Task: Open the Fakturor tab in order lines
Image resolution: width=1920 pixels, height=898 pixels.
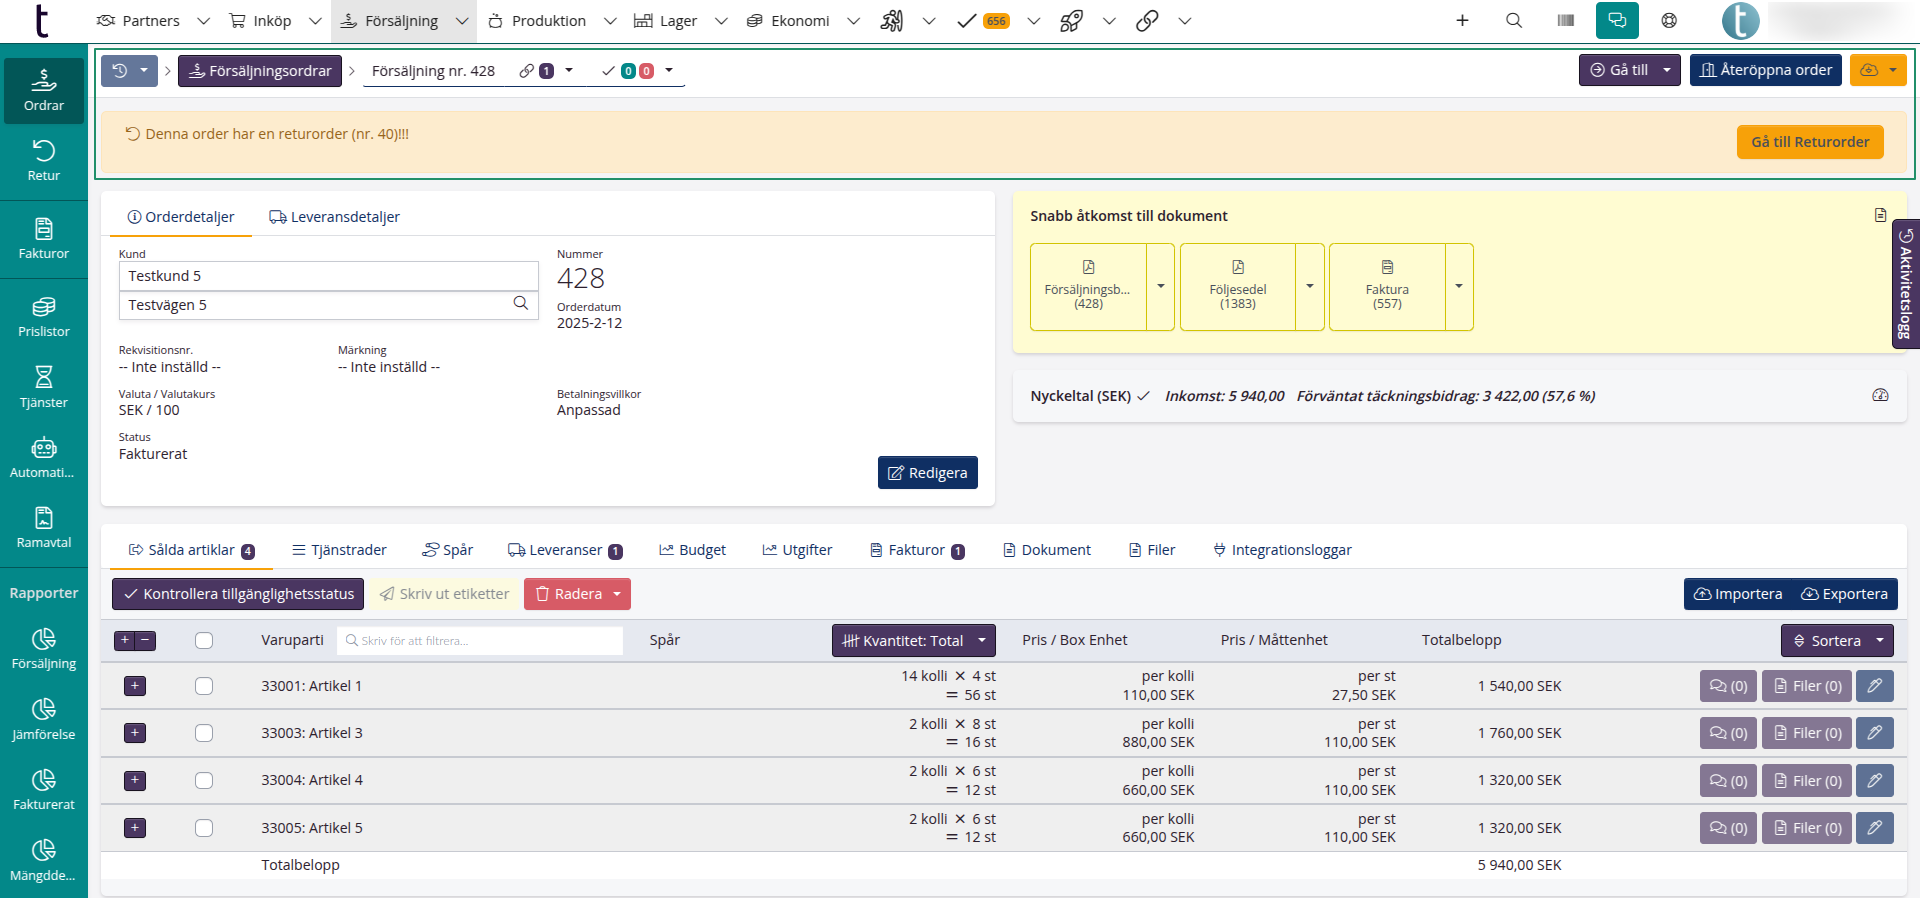Action: coord(916,550)
